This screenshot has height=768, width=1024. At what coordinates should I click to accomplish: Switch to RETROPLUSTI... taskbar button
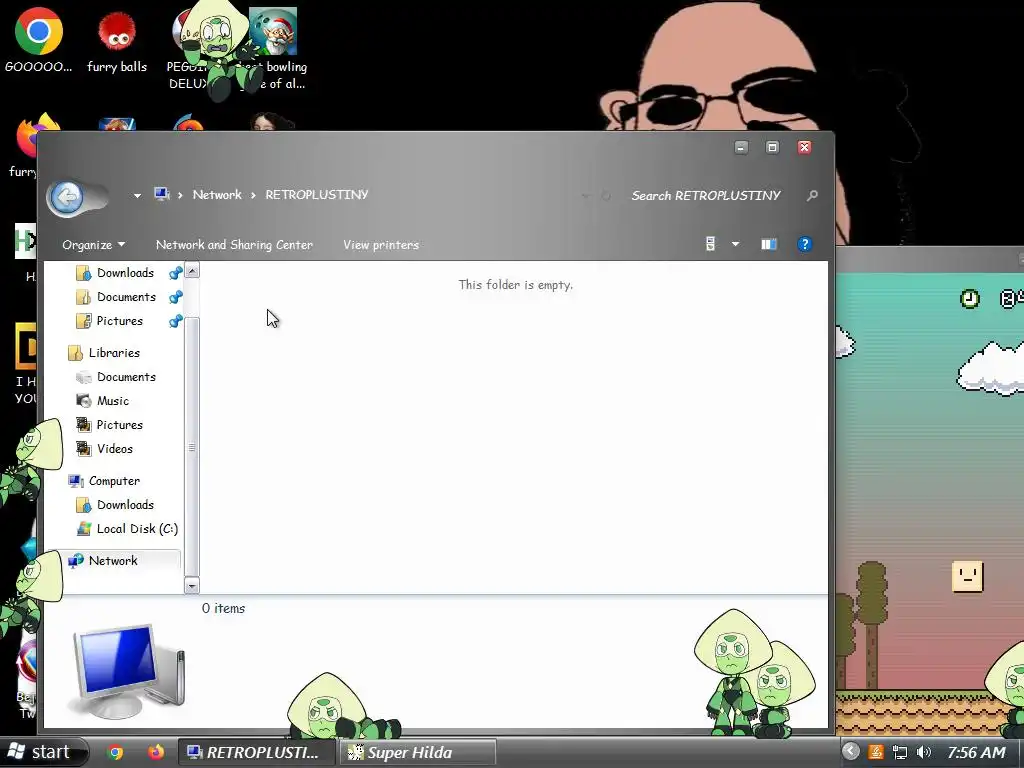pyautogui.click(x=257, y=752)
